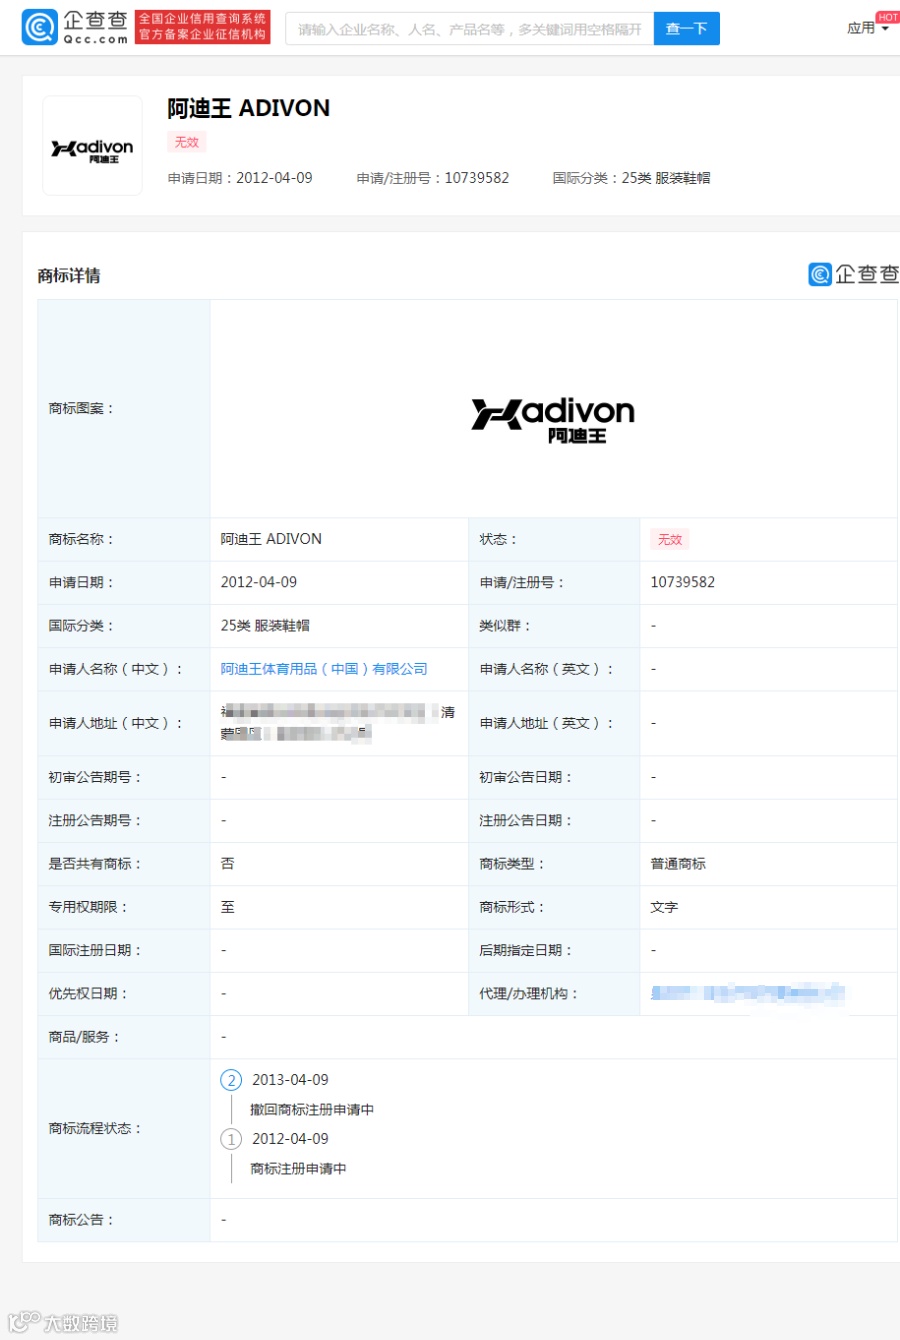
Task: Click the 企查查 watermark logo beside 商标详情
Action: [854, 274]
